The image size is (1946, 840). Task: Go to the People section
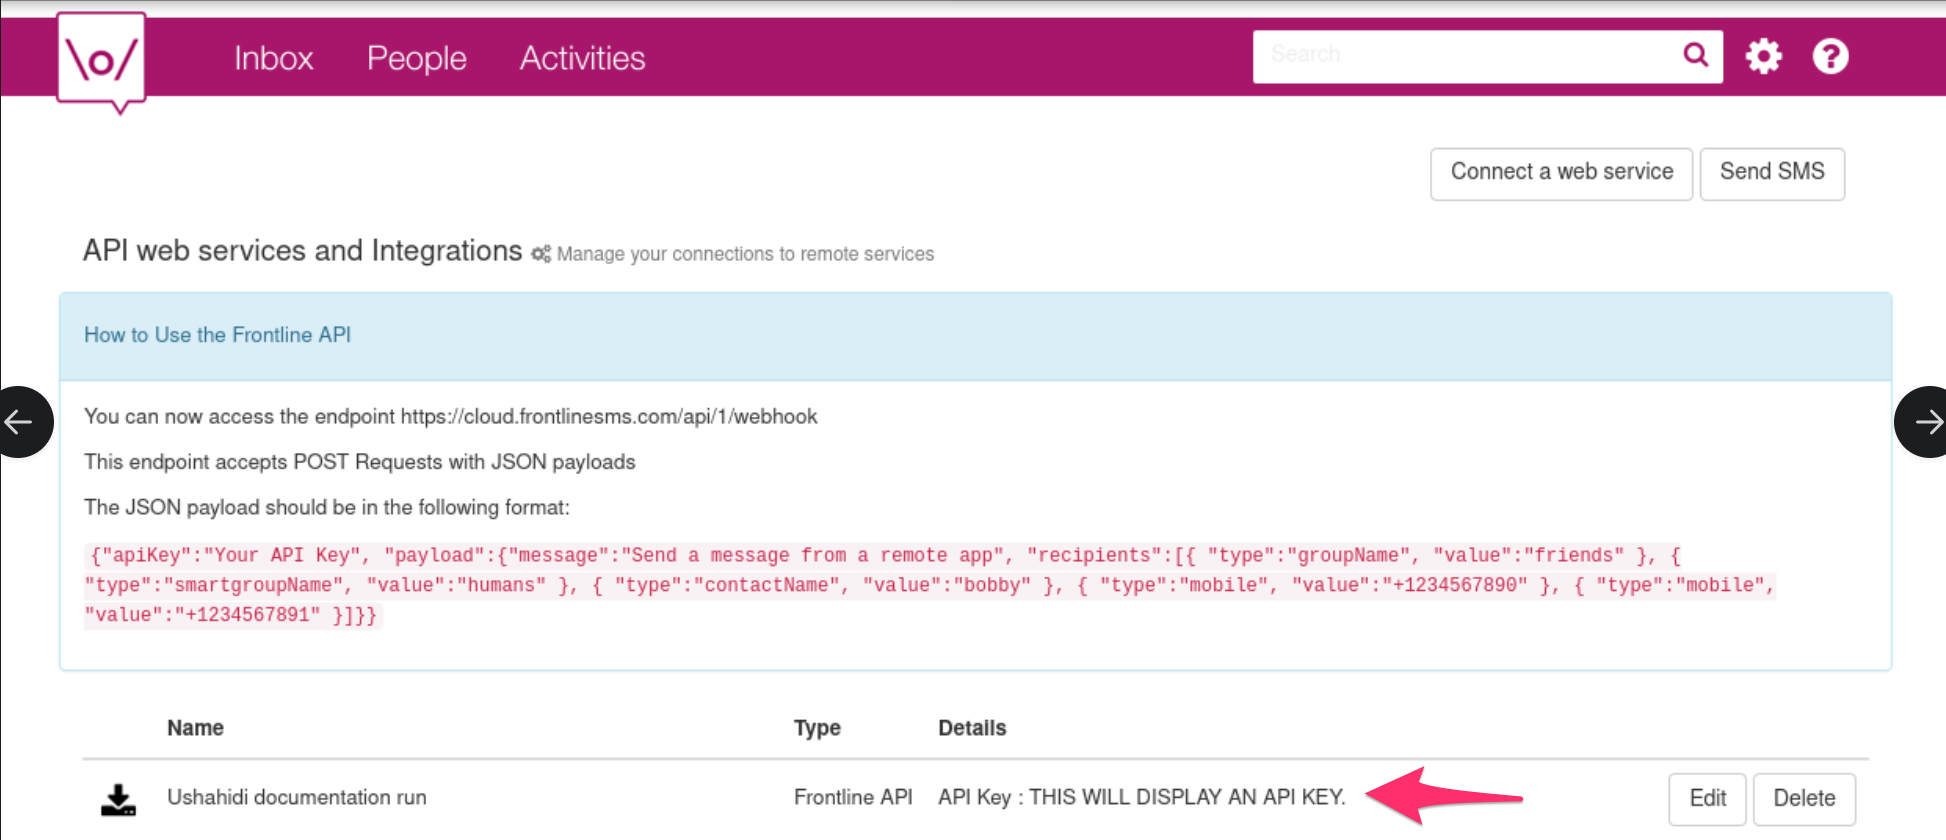click(416, 58)
